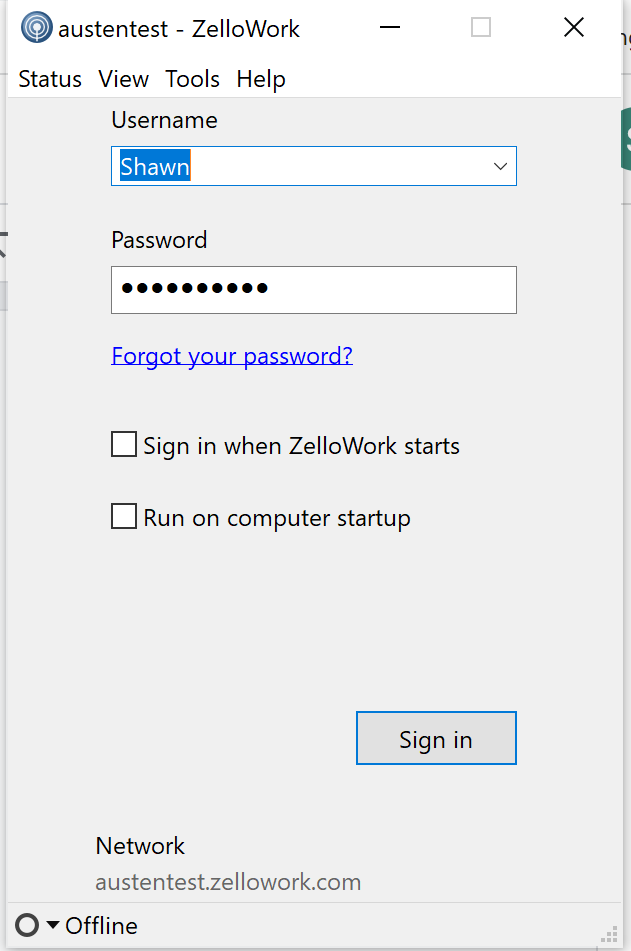The height and width of the screenshot is (951, 631).
Task: Maximize the ZelloWork window
Action: coord(481,28)
